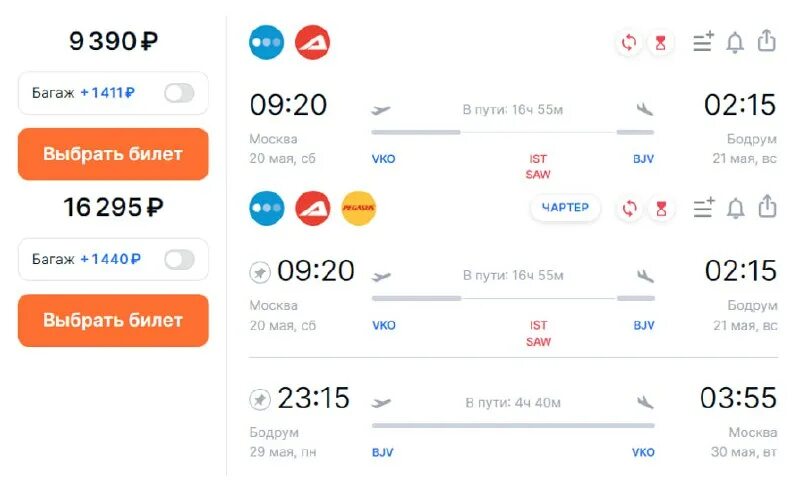800x480 pixels.
Task: Click the red airline logo on first ticket
Action: pyautogui.click(x=313, y=42)
